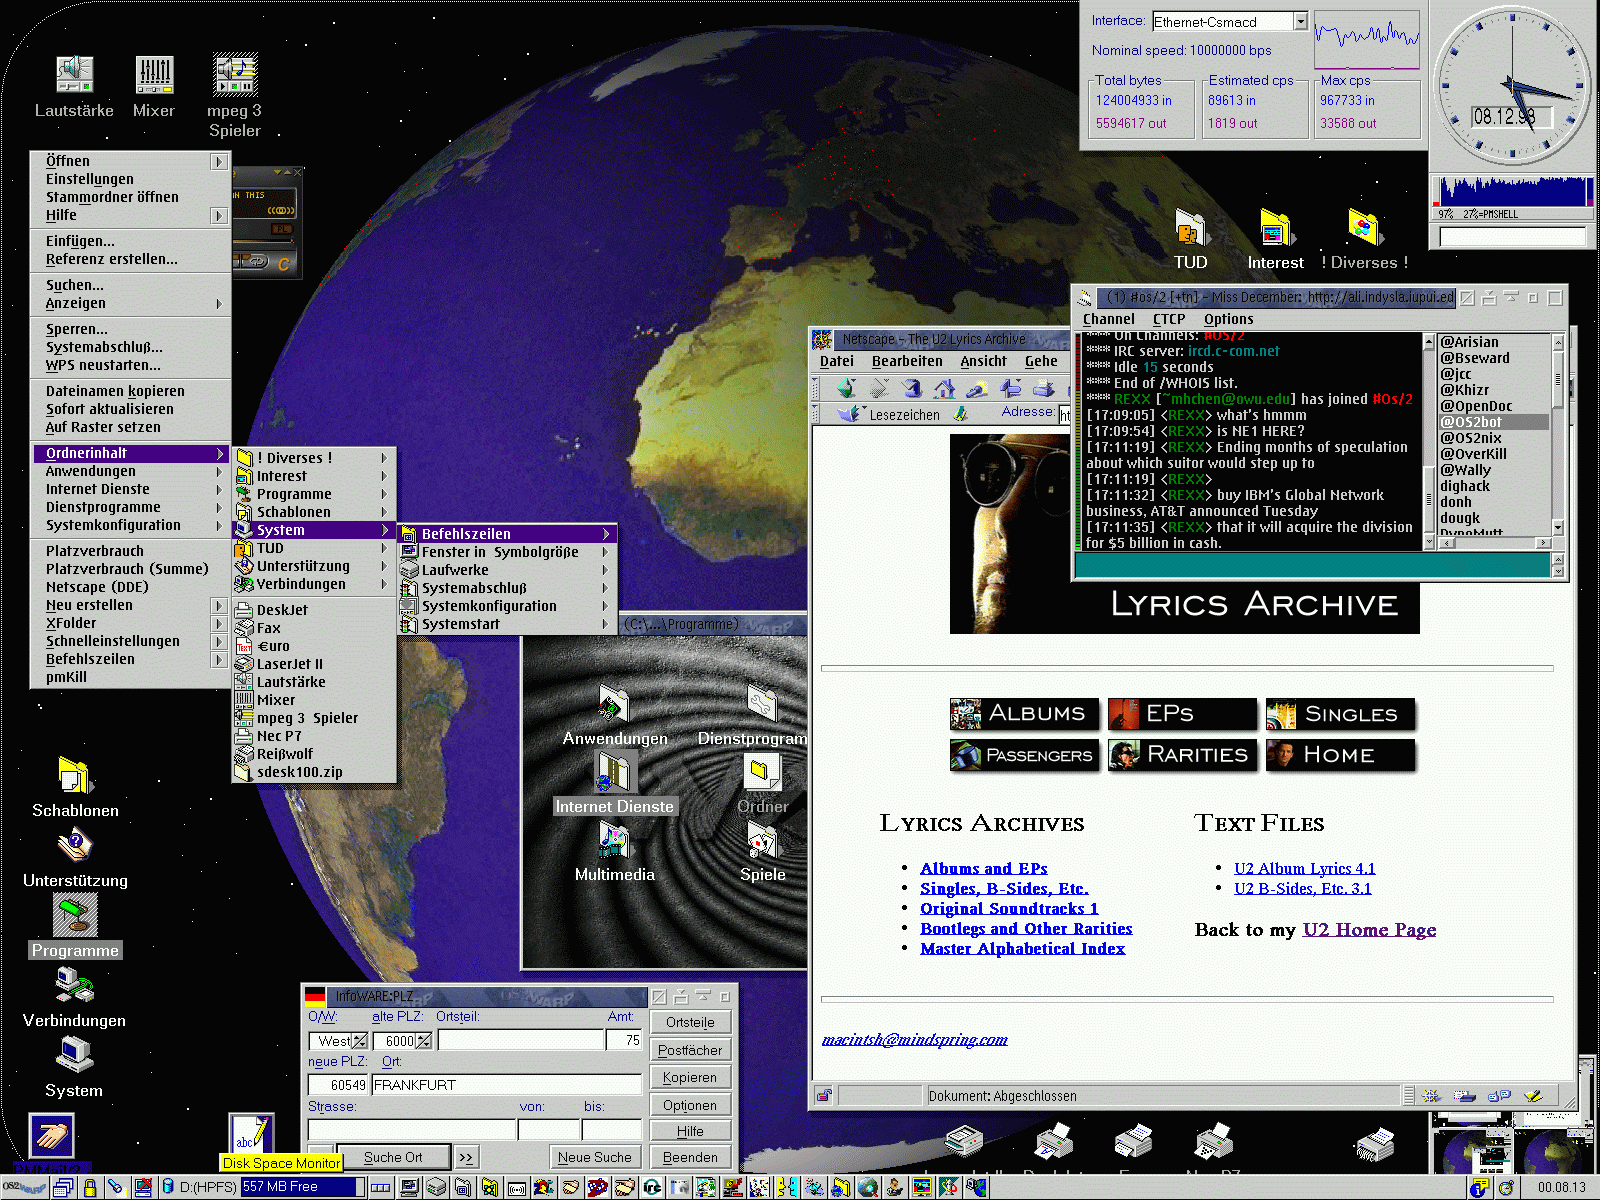The height and width of the screenshot is (1200, 1600).
Task: Click the window list icon in WarpCenter
Action: [x=63, y=1187]
